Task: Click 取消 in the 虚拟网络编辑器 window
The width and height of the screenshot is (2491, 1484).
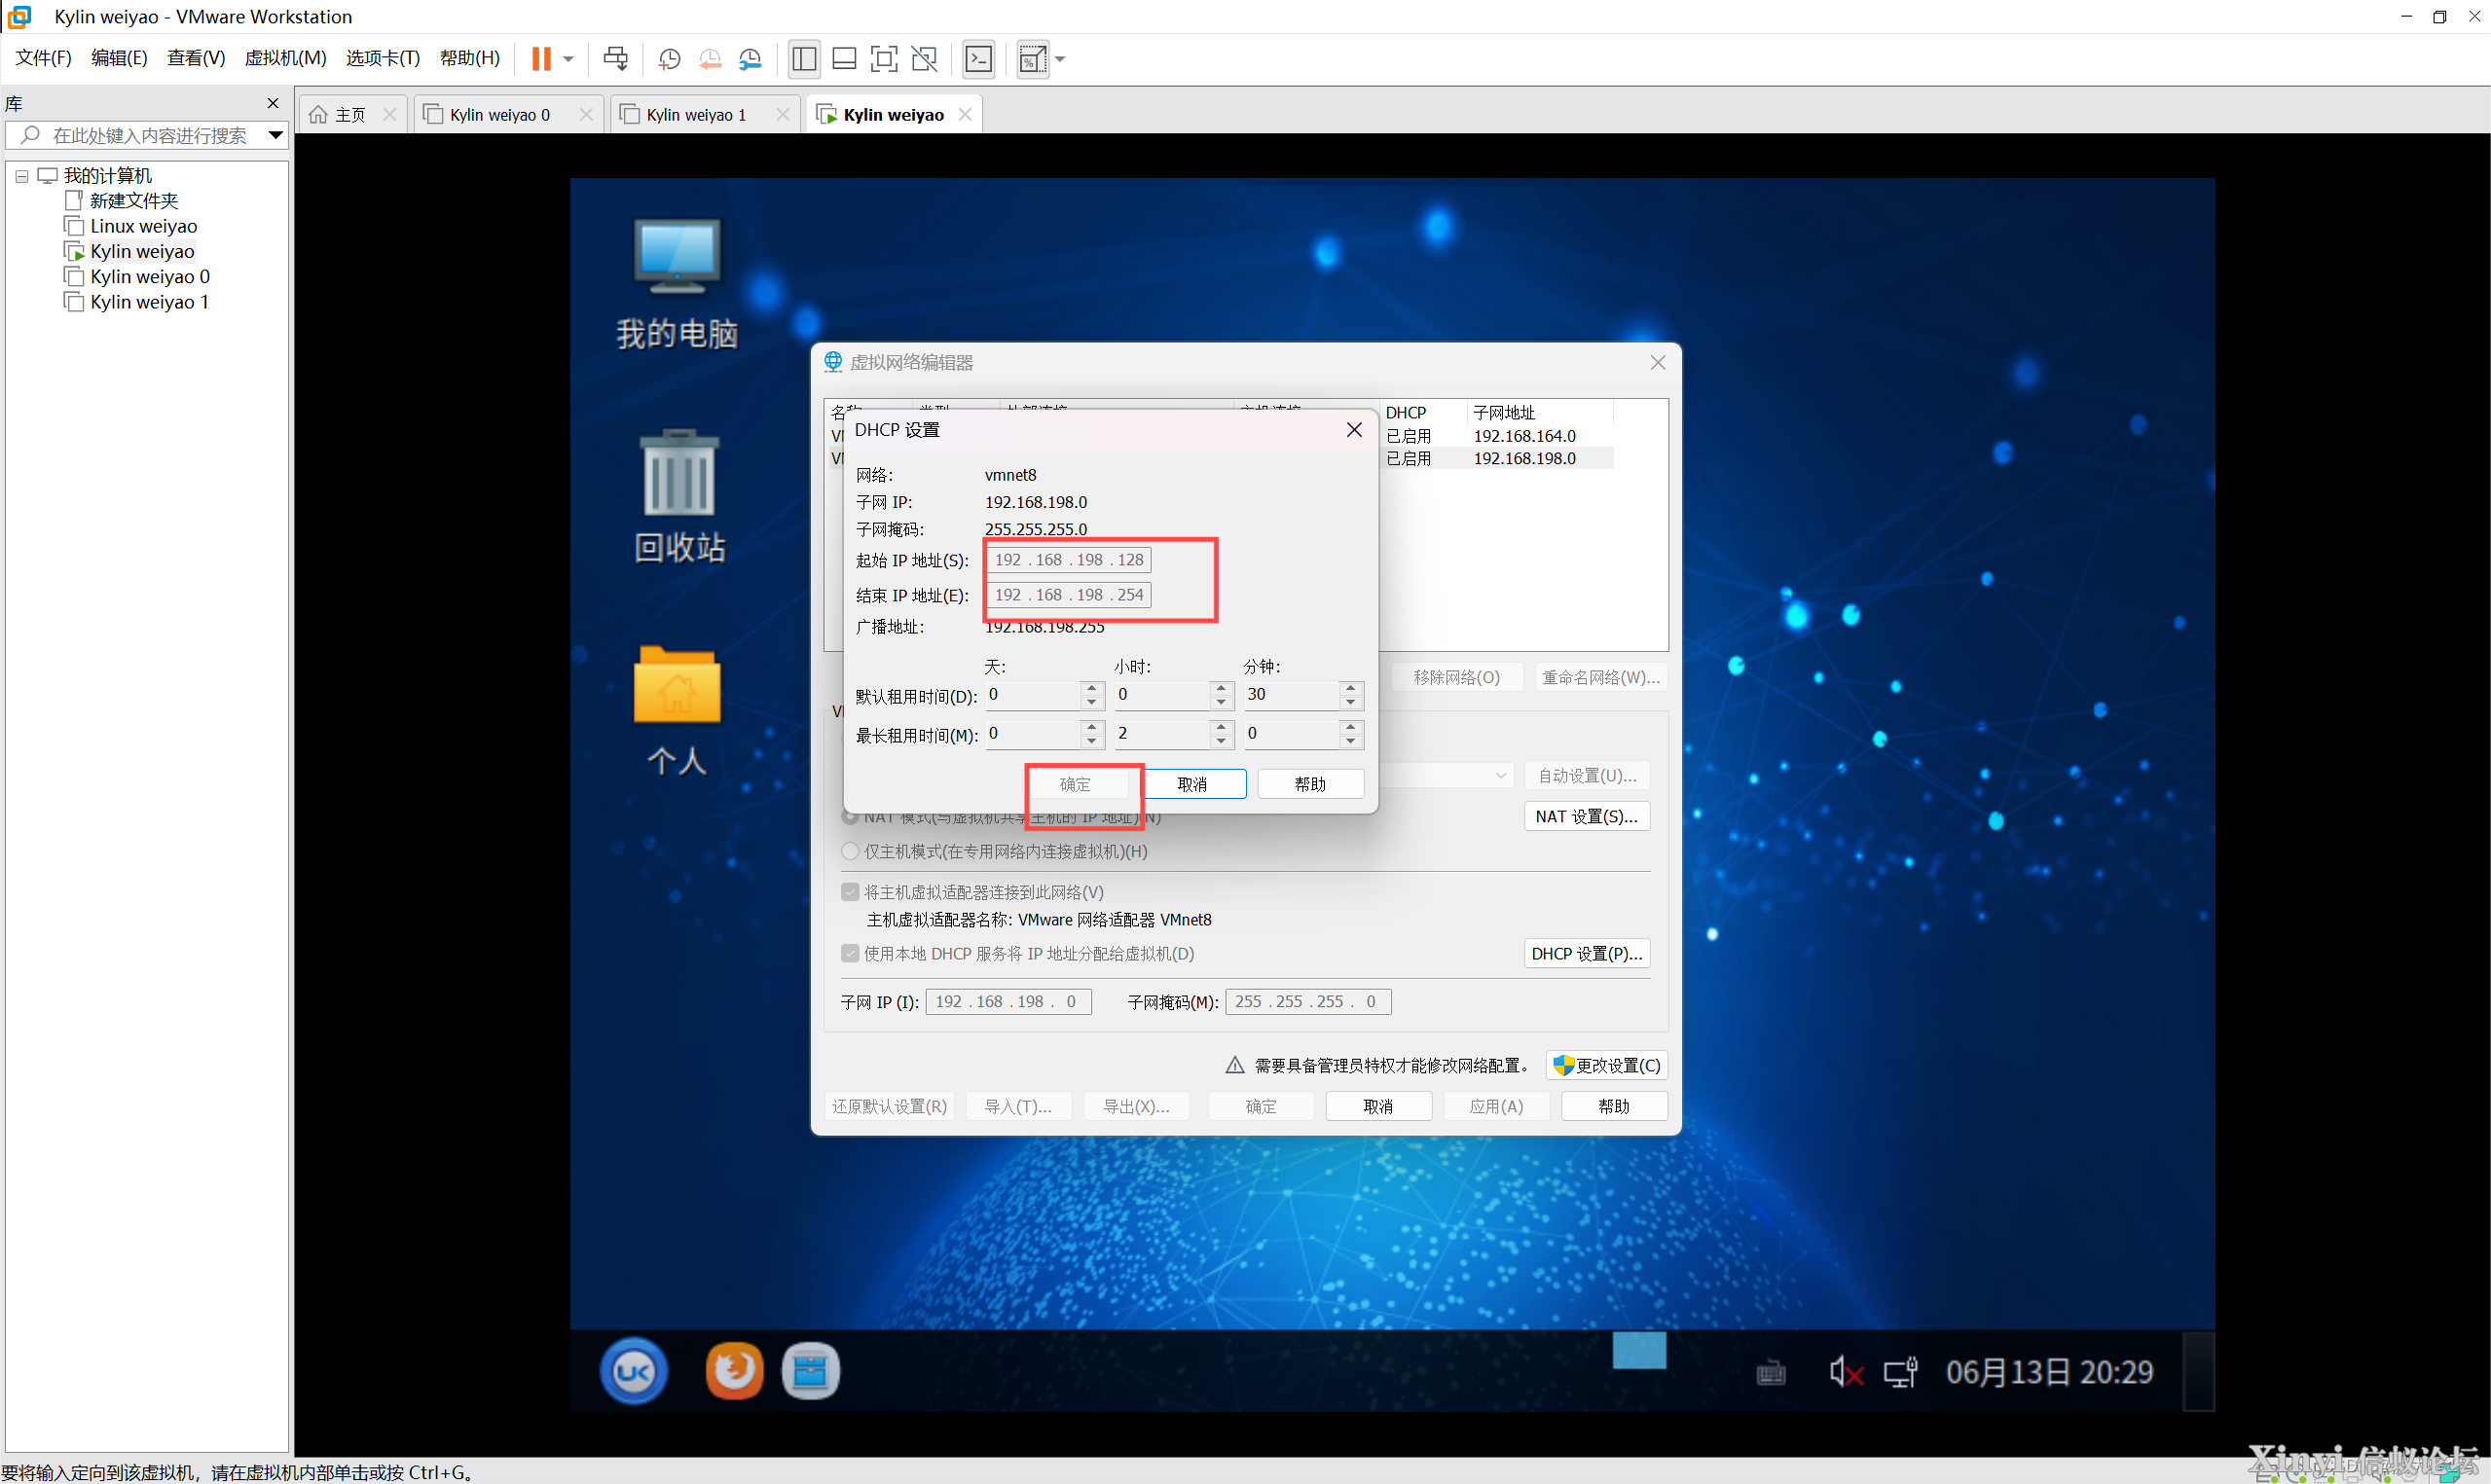Action: [1378, 1106]
